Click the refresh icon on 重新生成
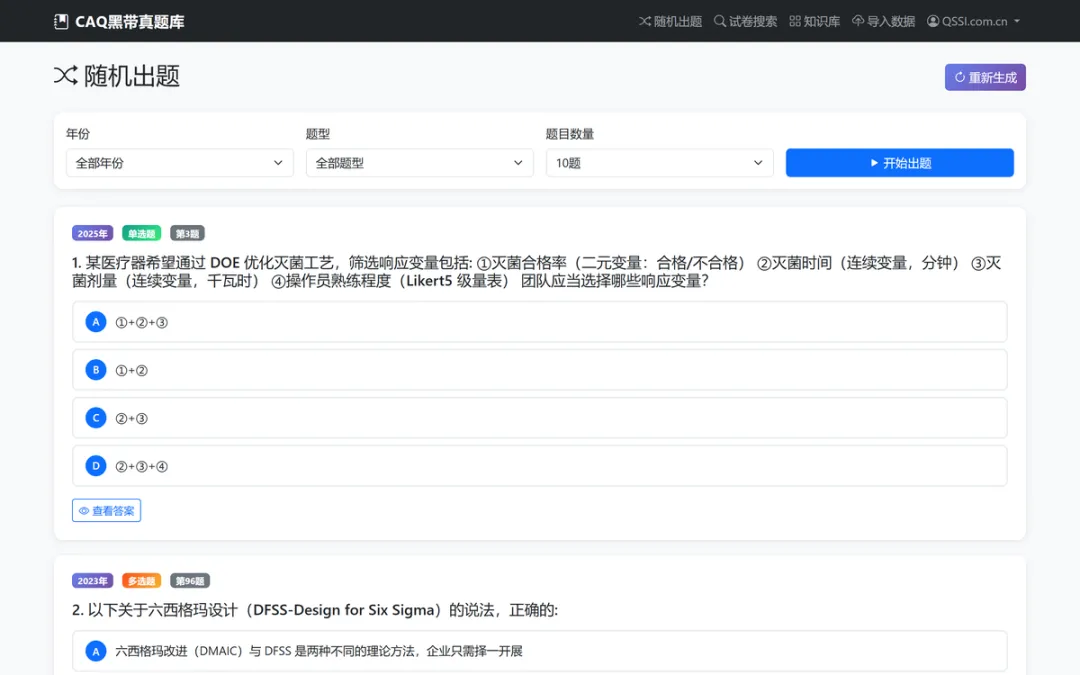1080x675 pixels. (959, 77)
